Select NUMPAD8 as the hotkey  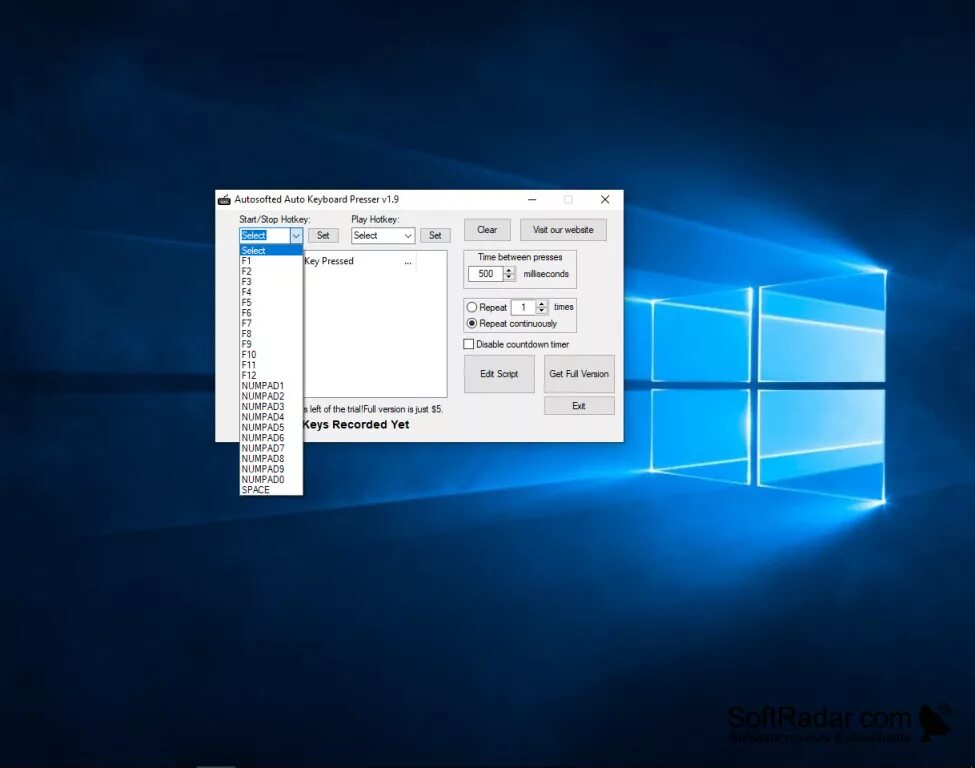point(271,458)
